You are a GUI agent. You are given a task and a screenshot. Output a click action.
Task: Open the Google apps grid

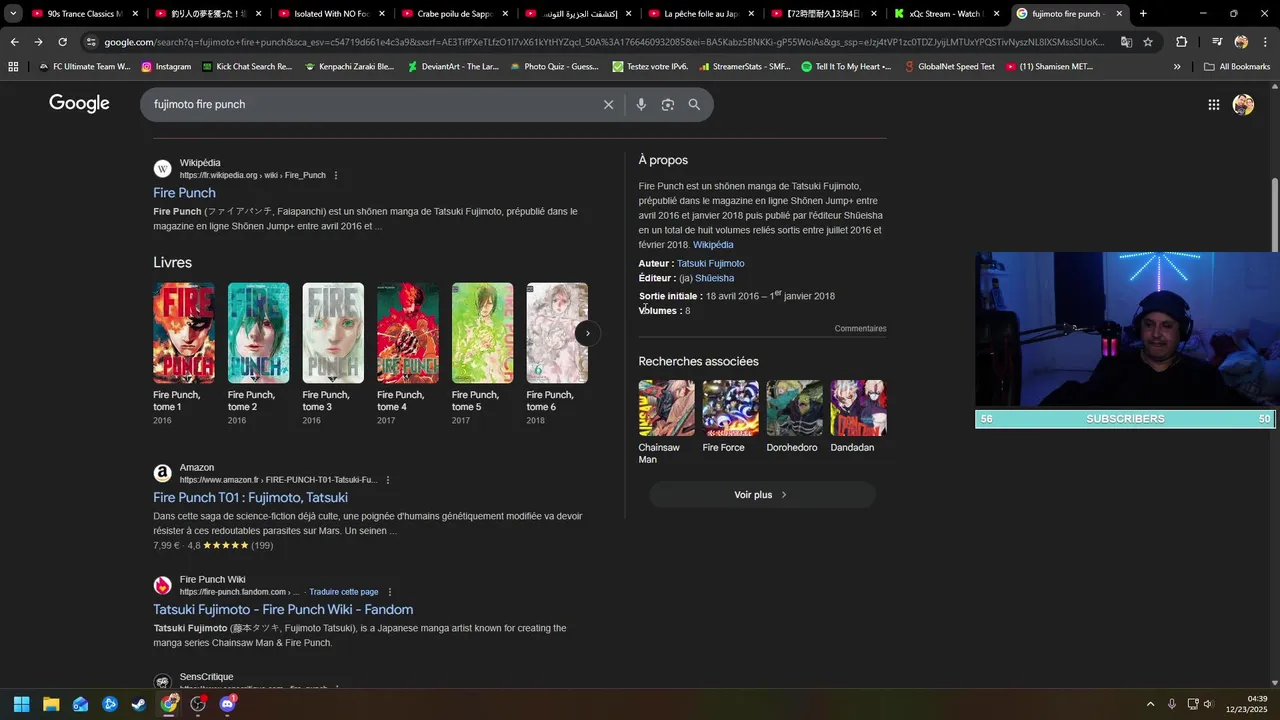click(1213, 104)
